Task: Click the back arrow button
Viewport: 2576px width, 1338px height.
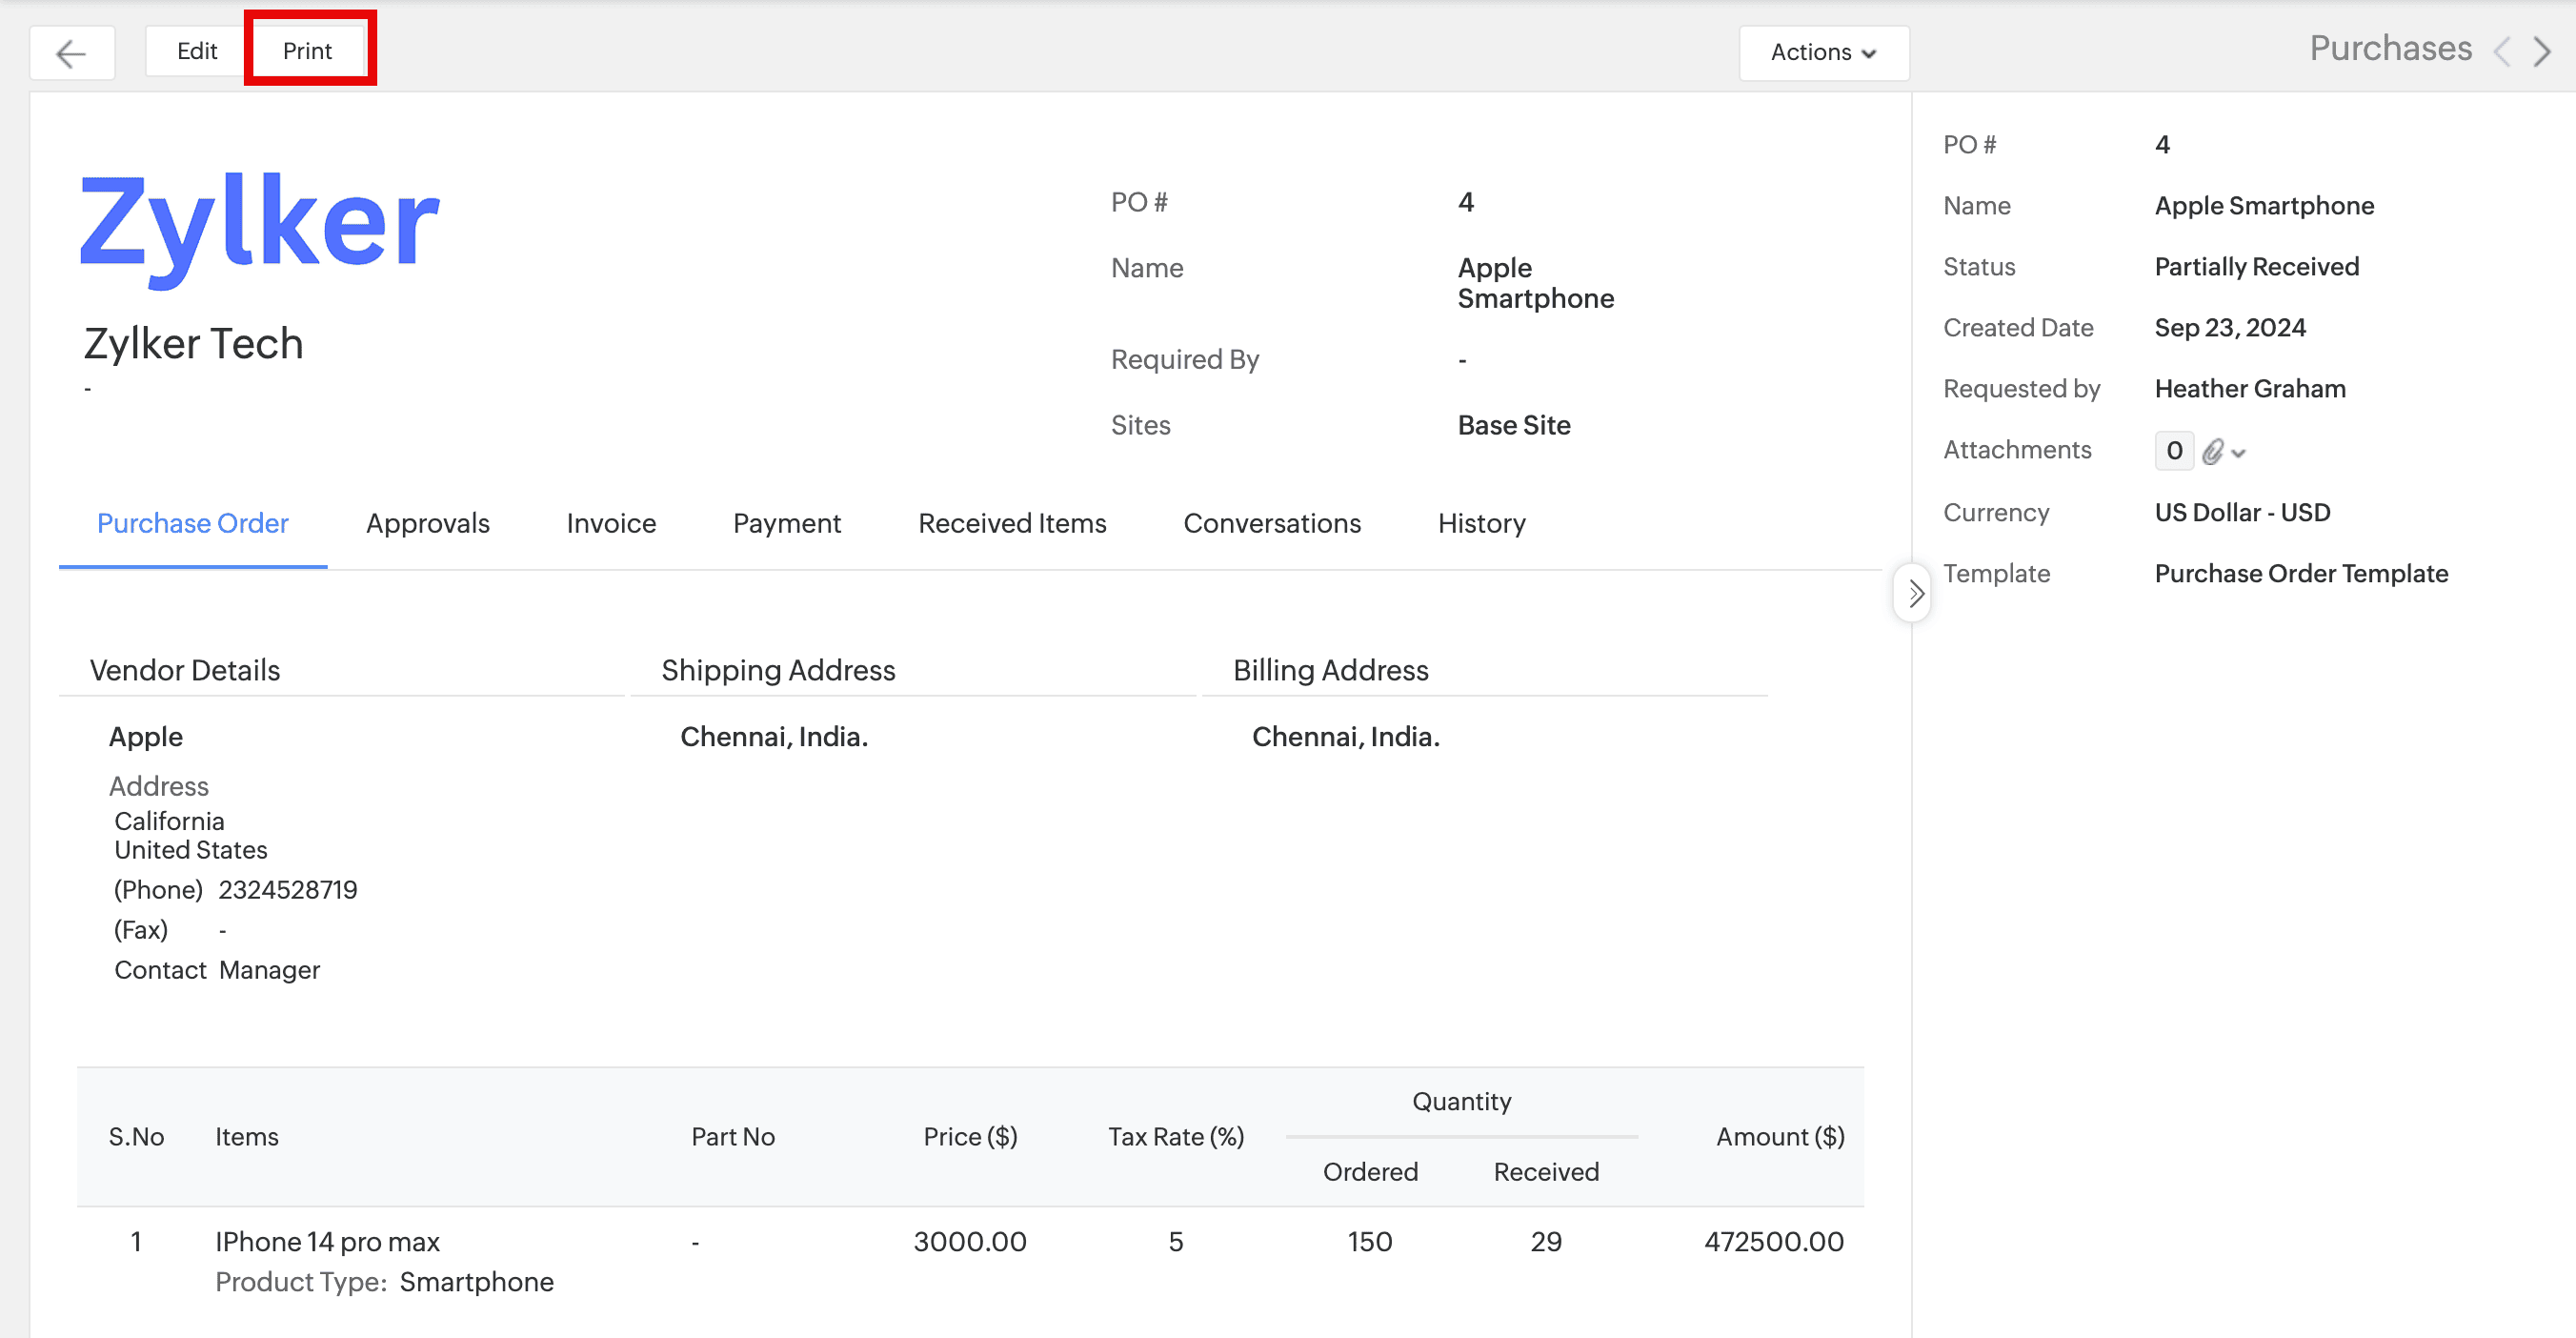Action: click(71, 52)
